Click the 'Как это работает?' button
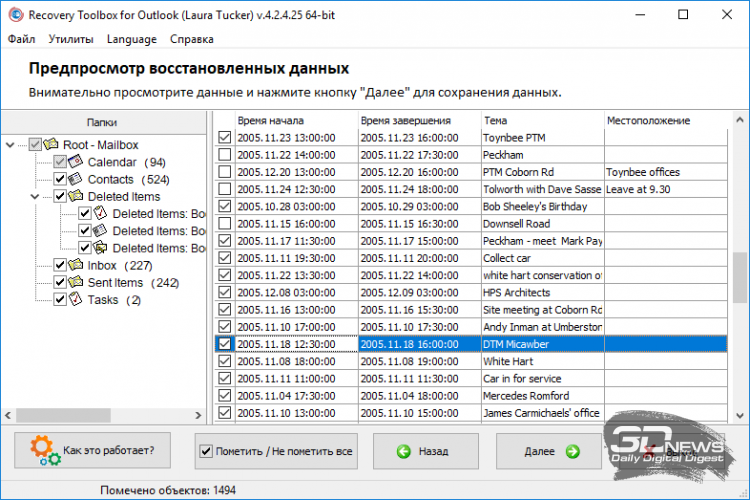The image size is (750, 500). point(92,450)
